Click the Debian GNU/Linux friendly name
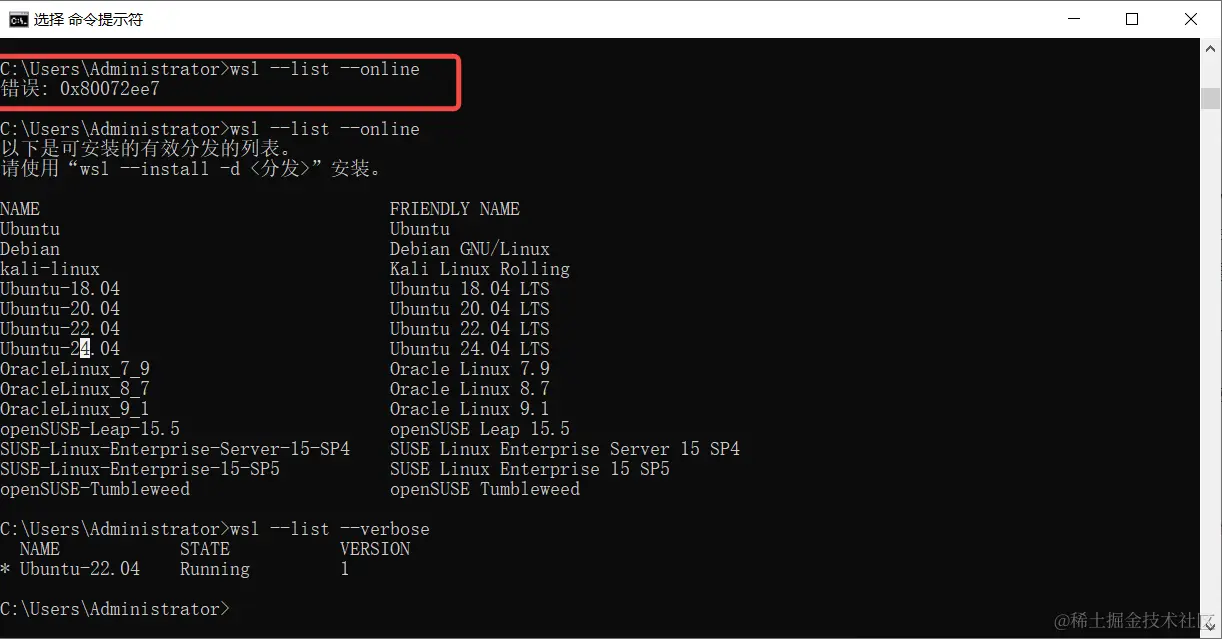Viewport: 1222px width, 639px height. [470, 249]
